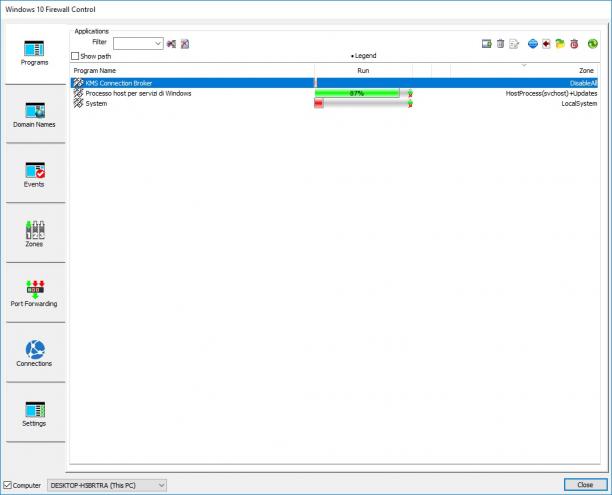
Task: Click the clear-filter icon next to the binoculars
Action: [x=185, y=44]
